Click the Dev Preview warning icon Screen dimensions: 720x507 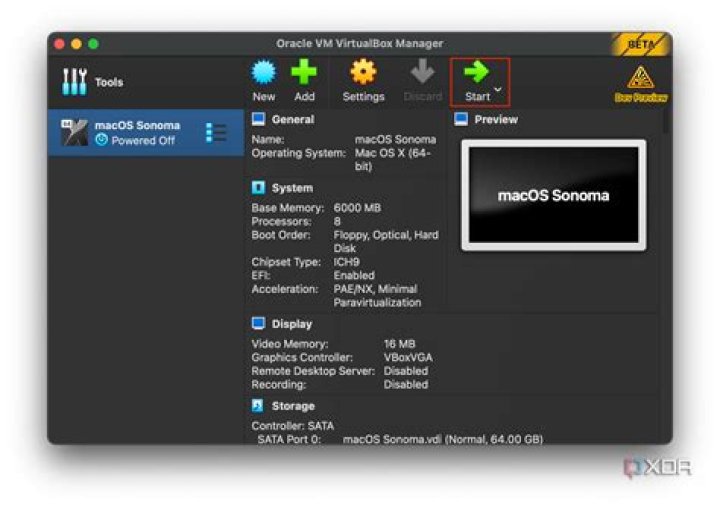pyautogui.click(x=641, y=78)
